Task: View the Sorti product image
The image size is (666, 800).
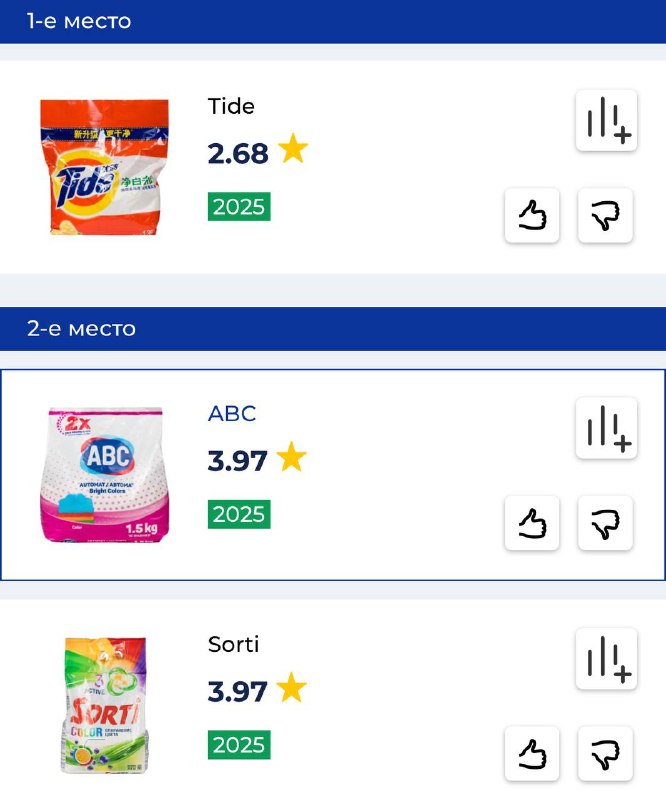Action: coord(104,705)
